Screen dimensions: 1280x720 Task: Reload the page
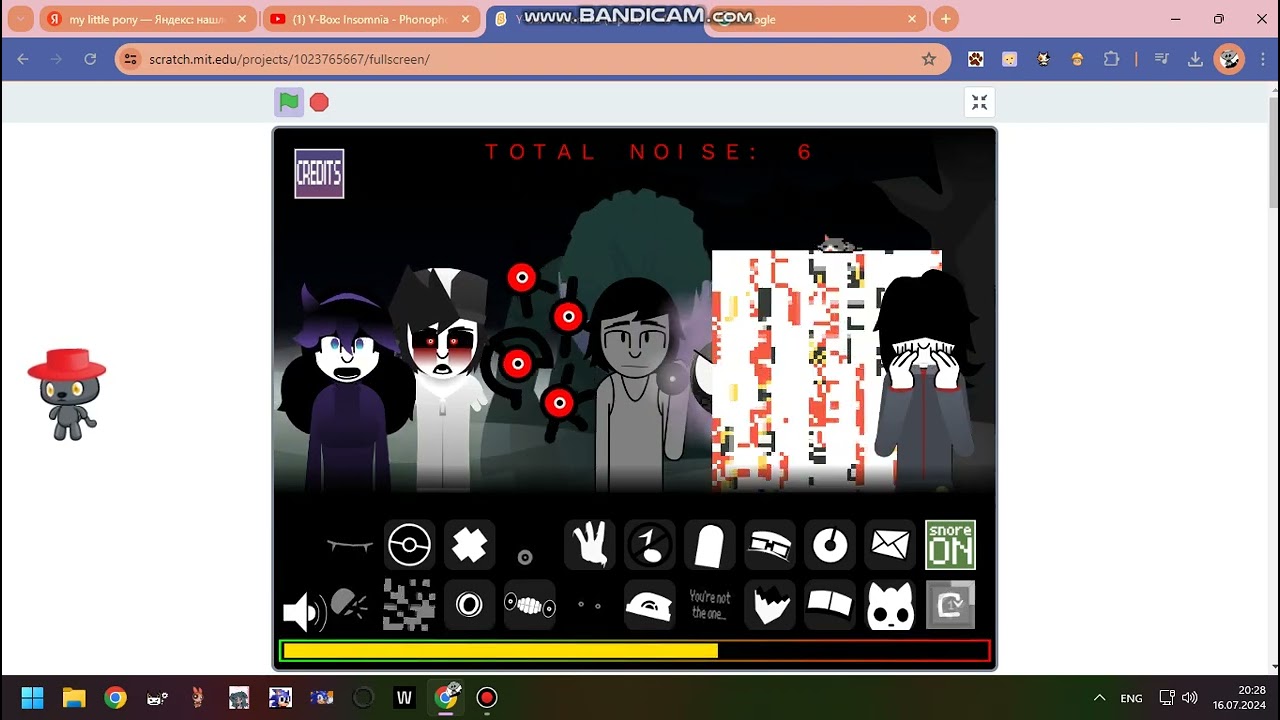pos(90,59)
